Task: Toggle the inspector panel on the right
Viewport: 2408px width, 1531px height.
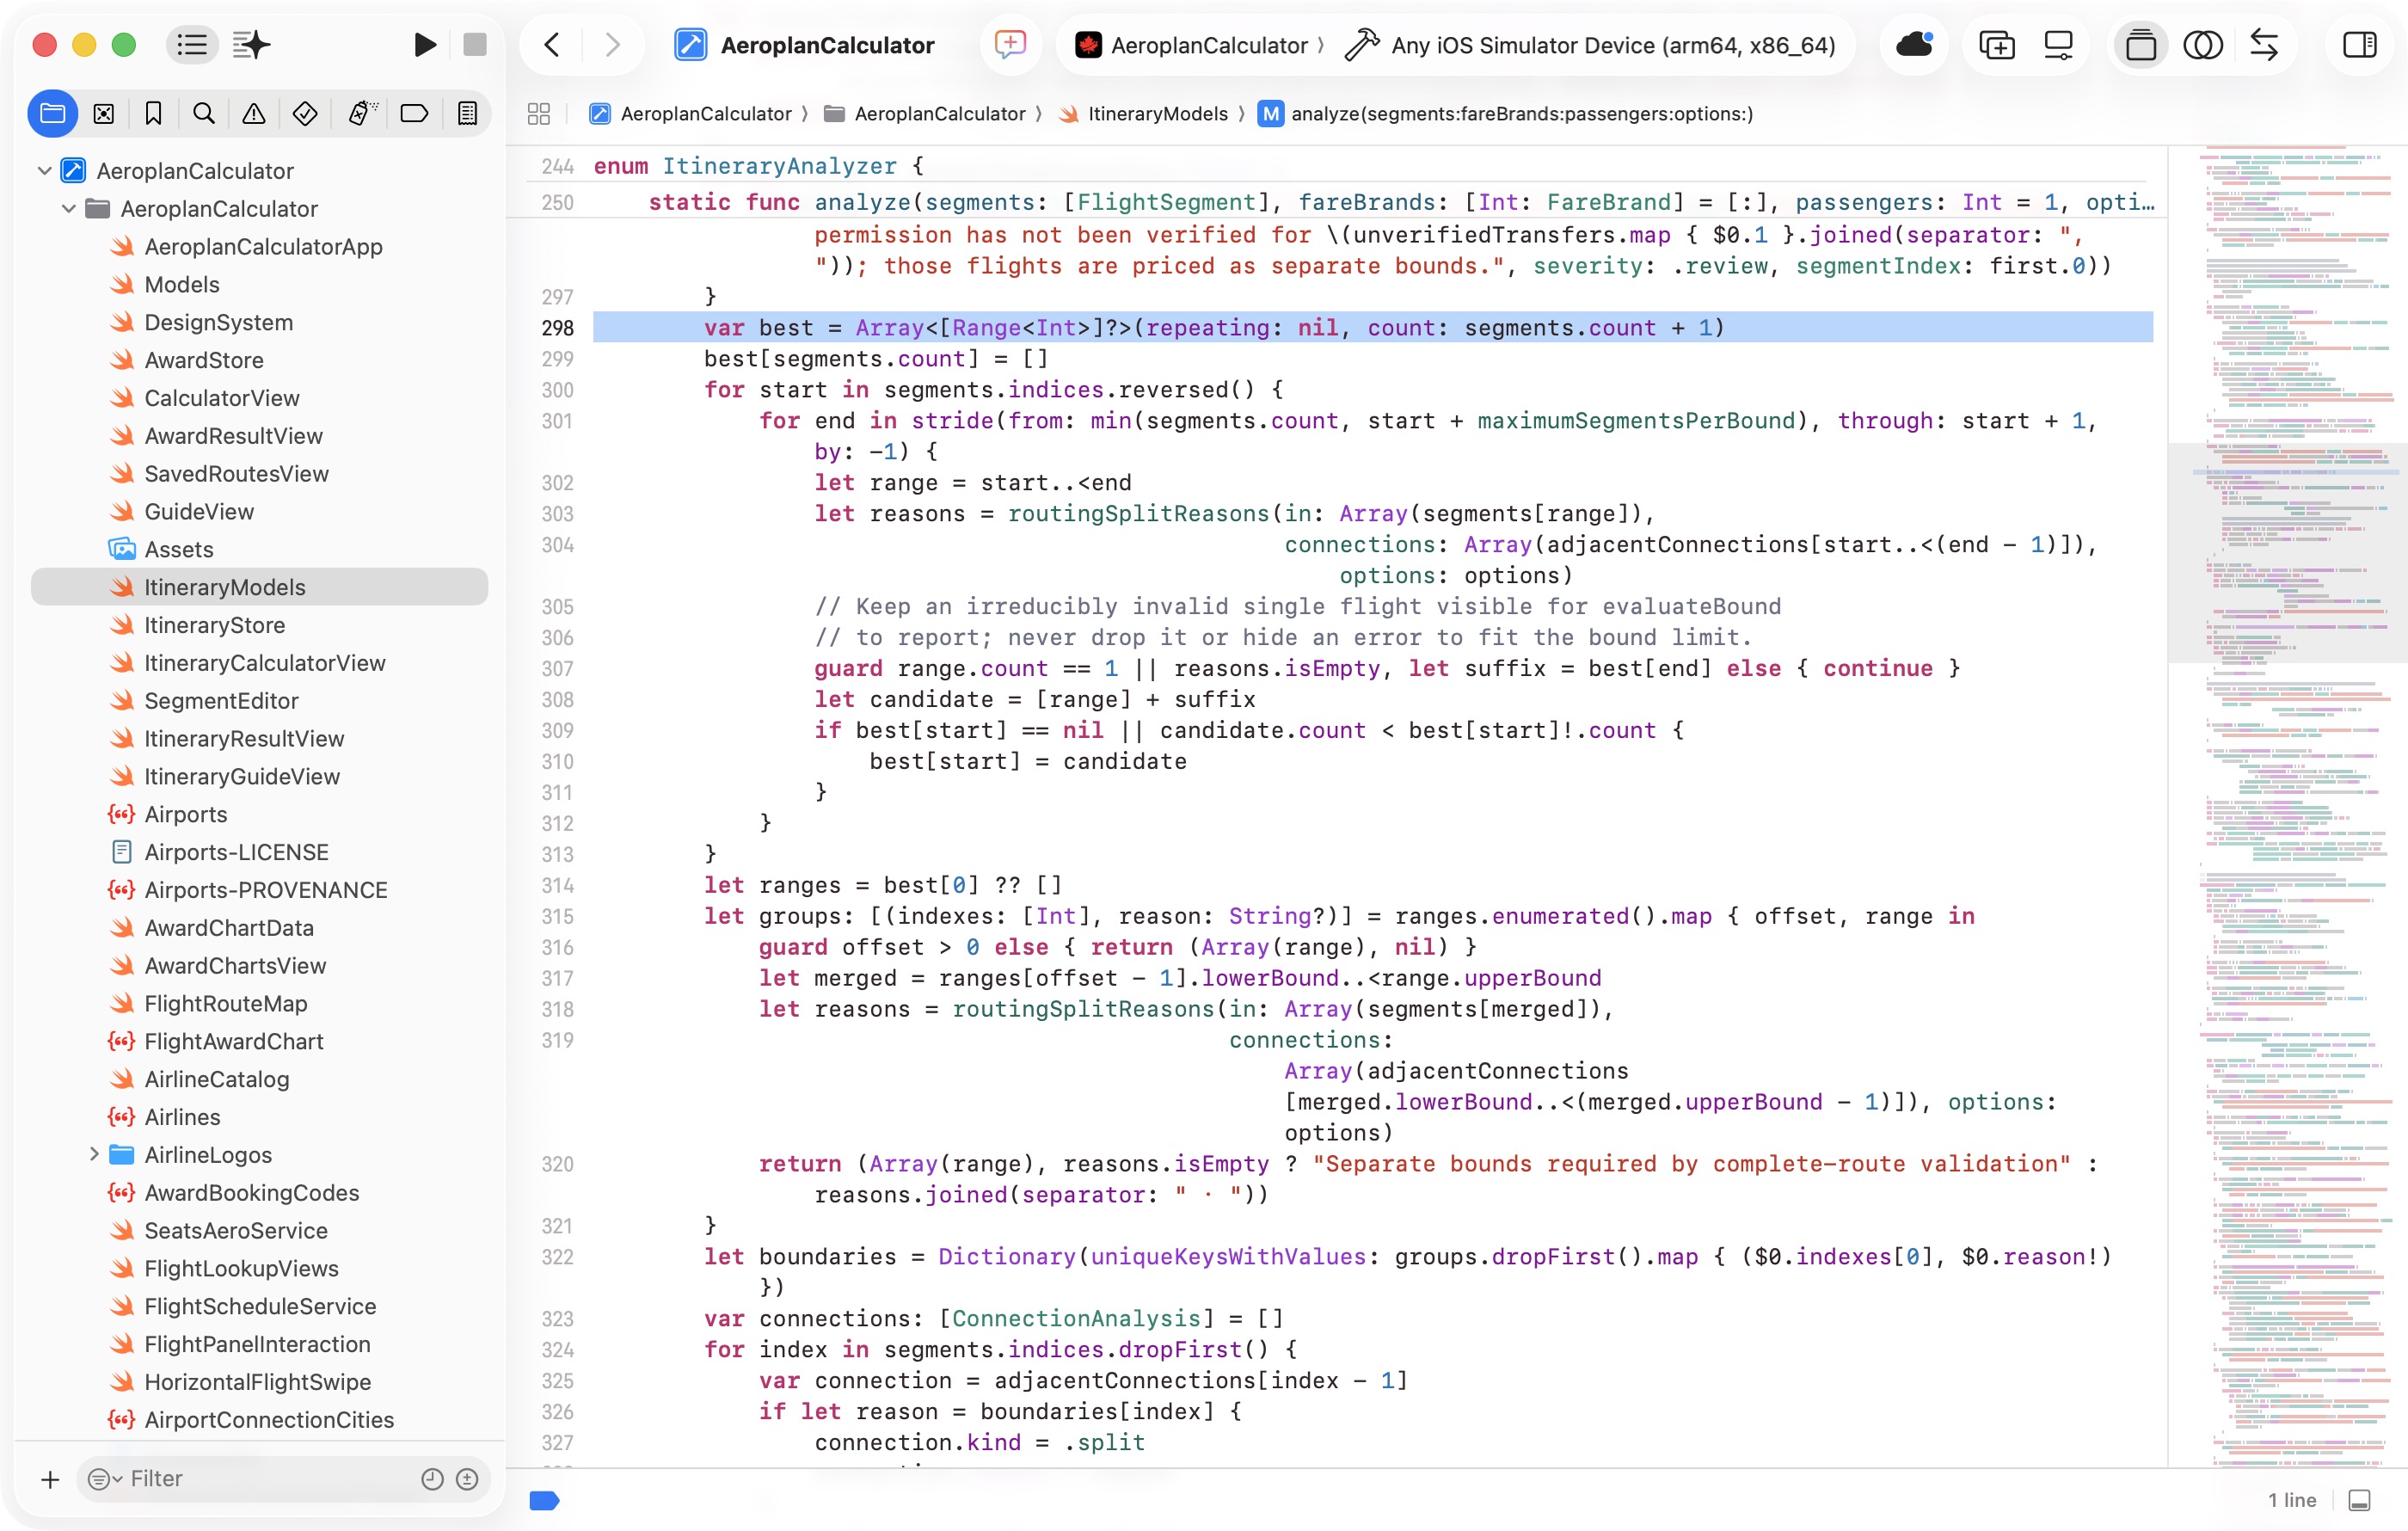Action: pos(2360,45)
